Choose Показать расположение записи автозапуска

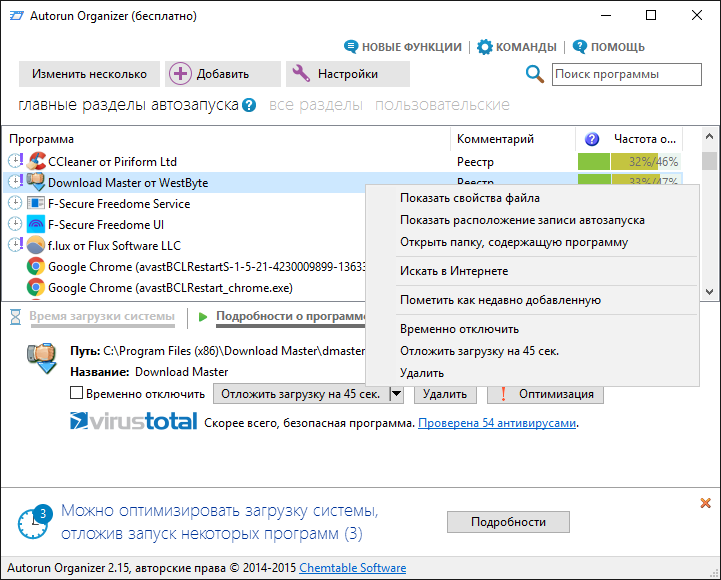point(522,220)
